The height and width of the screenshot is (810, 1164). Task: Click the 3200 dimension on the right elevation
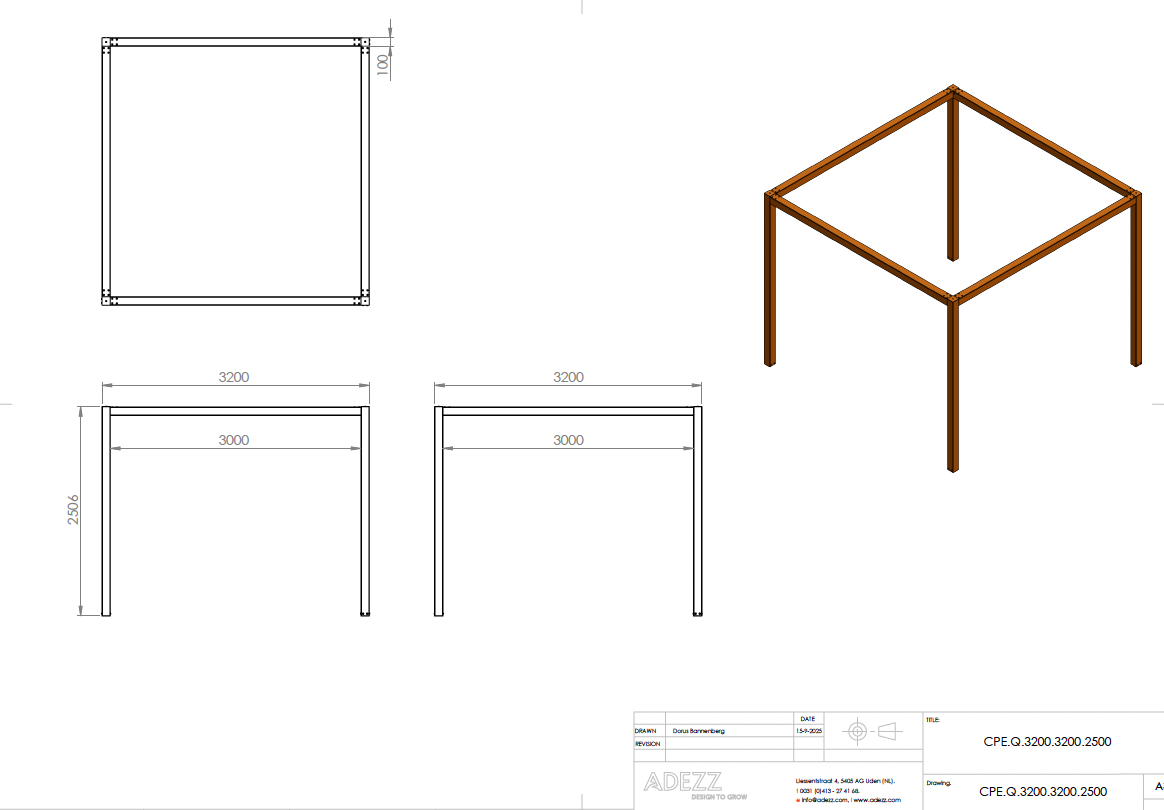pos(568,377)
